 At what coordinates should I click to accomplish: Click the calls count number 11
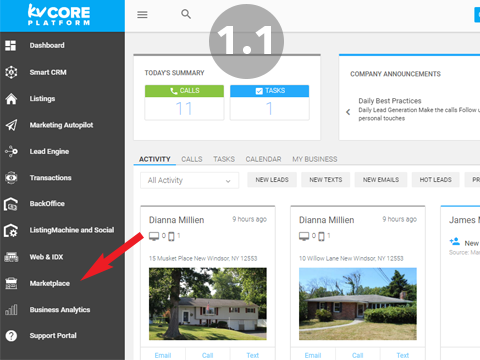click(x=184, y=109)
